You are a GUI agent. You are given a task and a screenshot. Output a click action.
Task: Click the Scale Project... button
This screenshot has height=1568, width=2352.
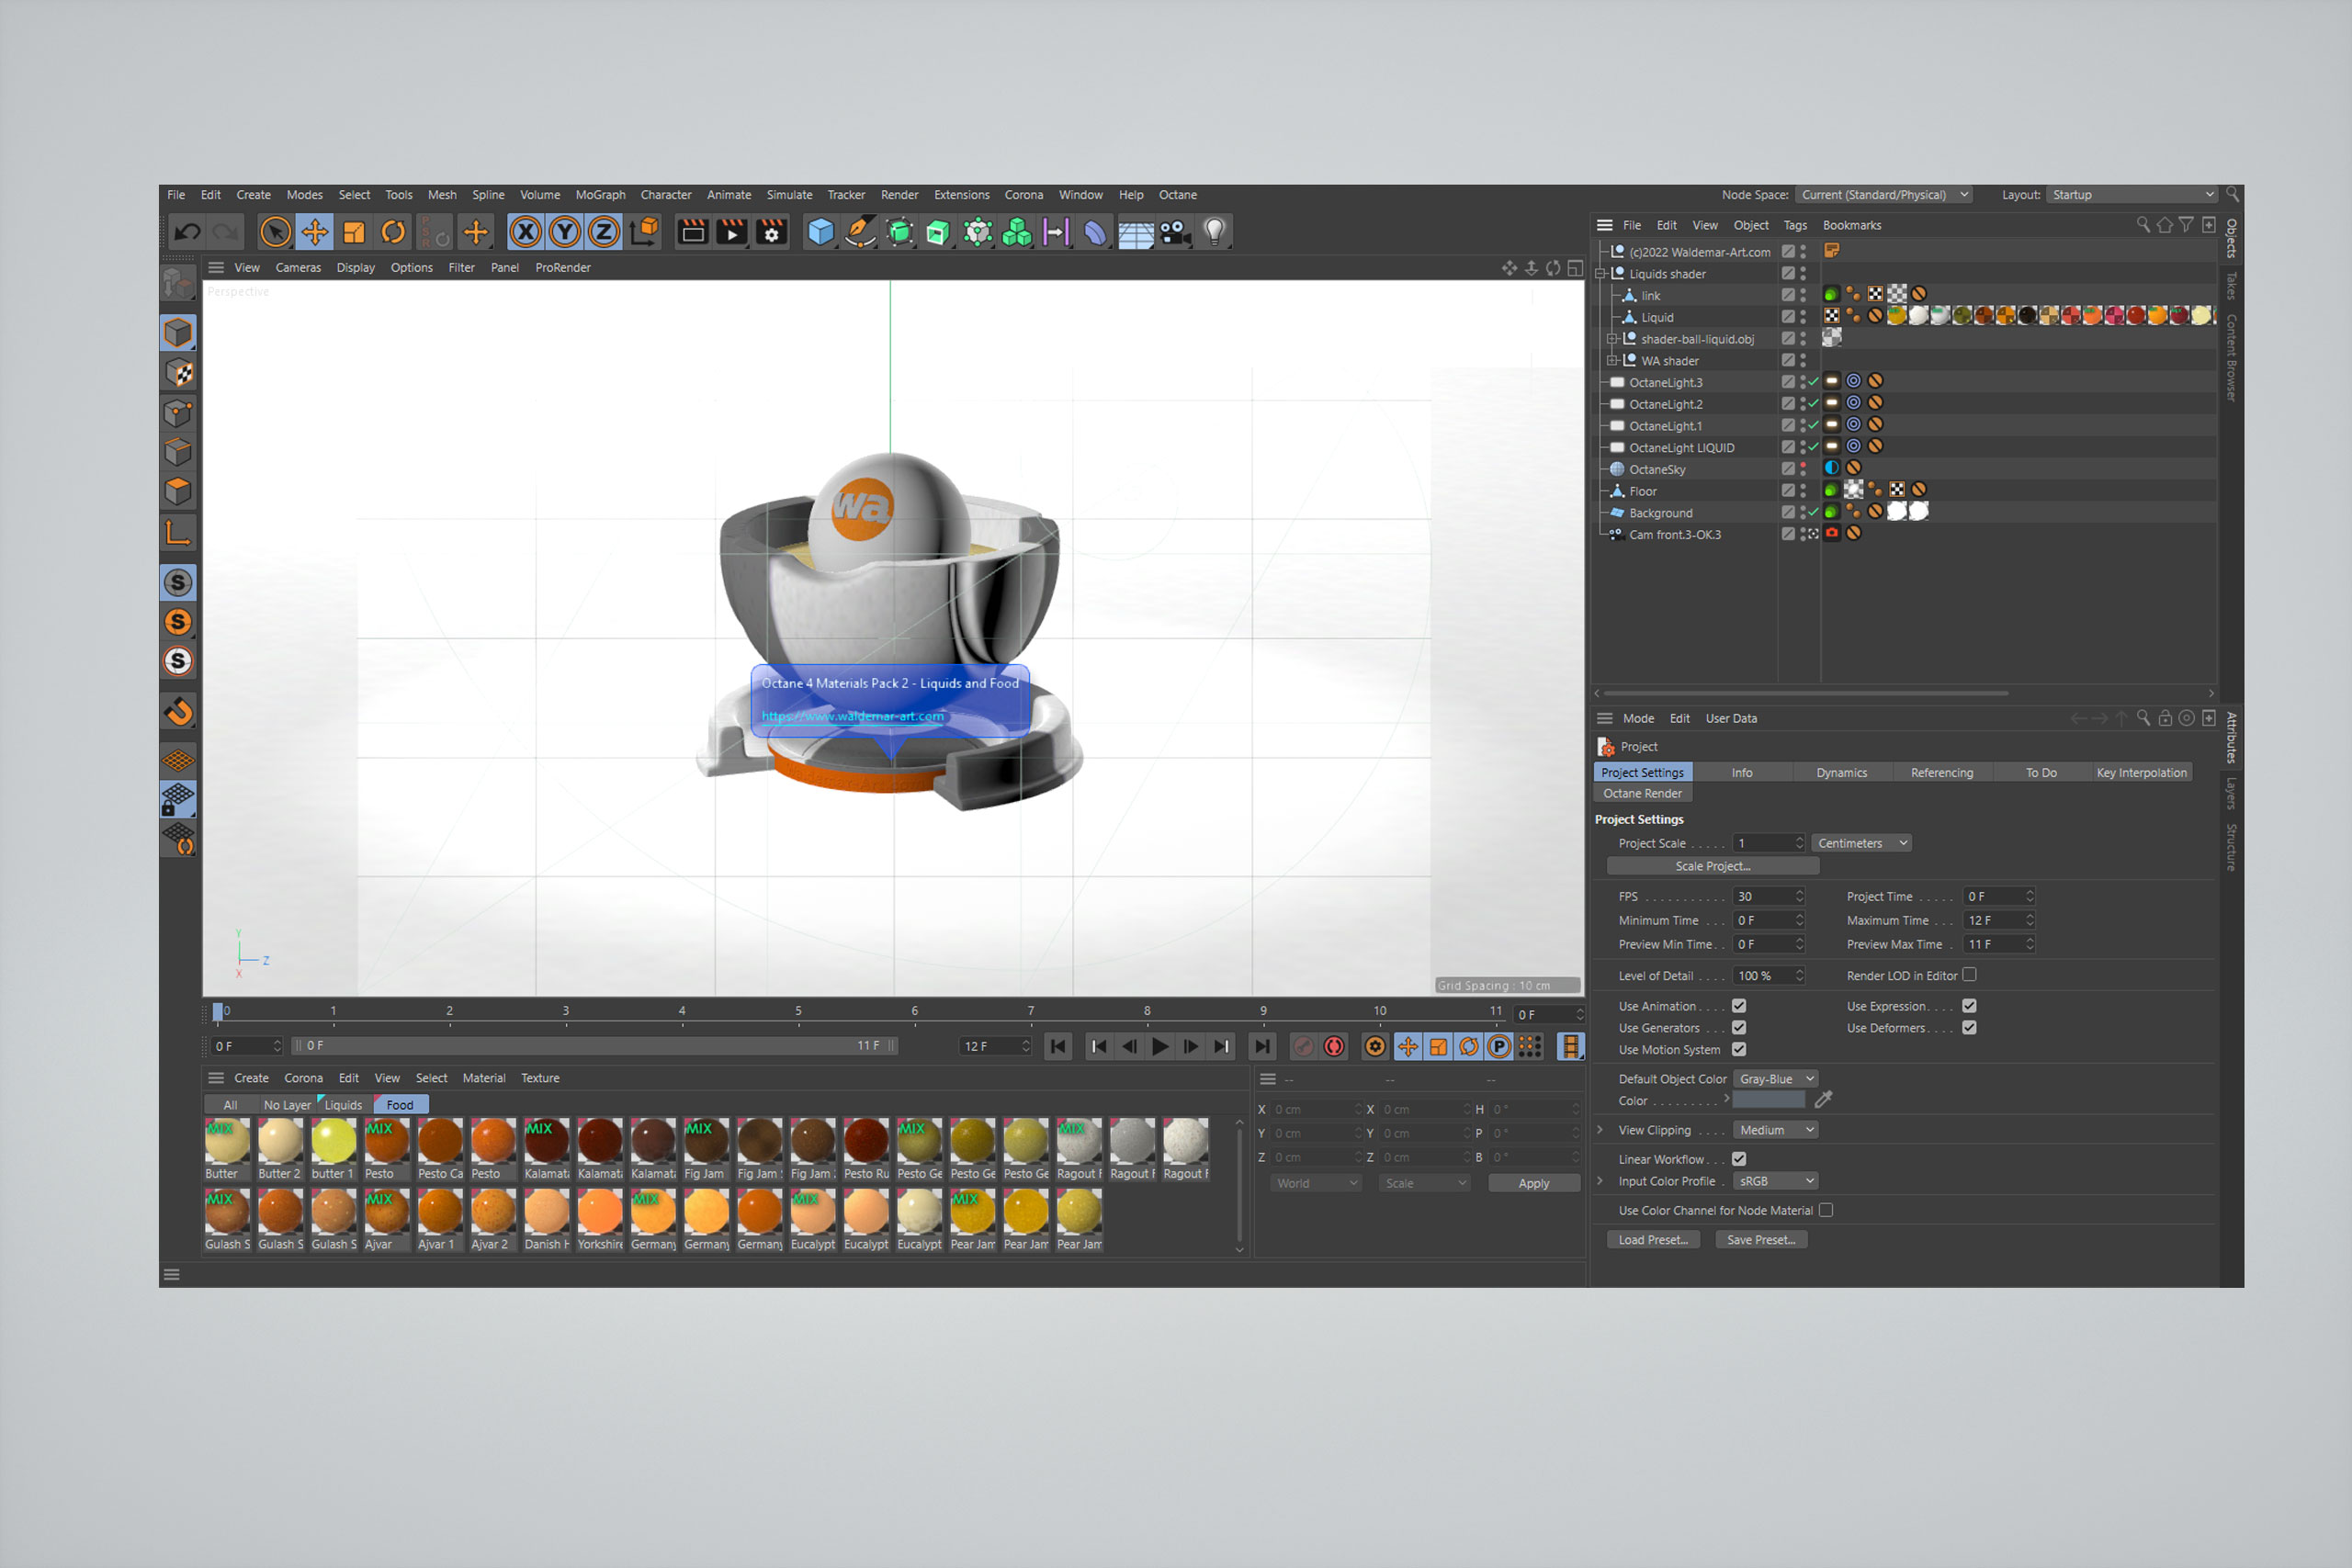1713,866
